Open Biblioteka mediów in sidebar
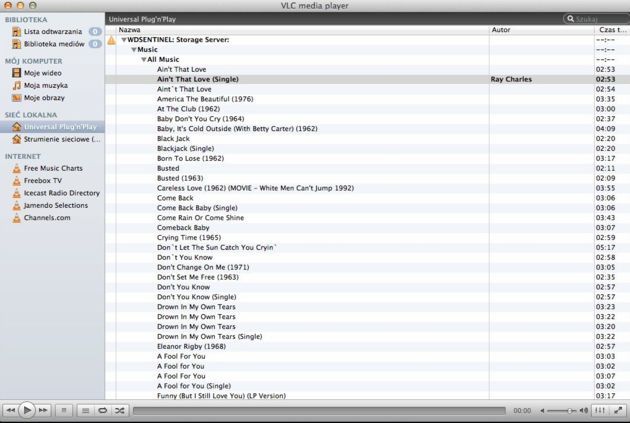Screen dimensions: 630x423 coord(54,44)
